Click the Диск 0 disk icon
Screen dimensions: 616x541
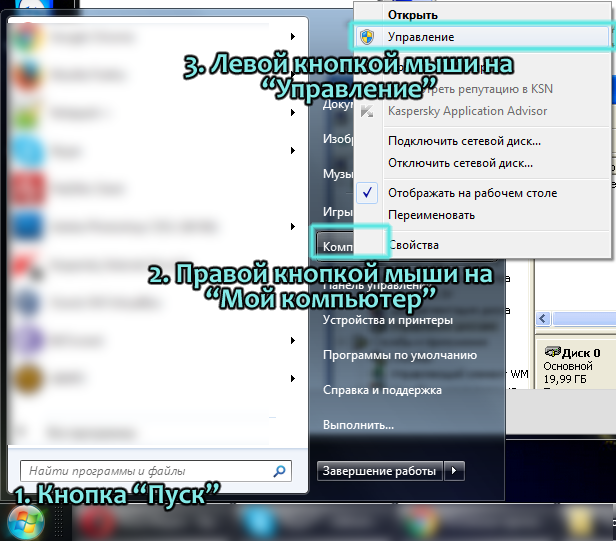click(x=550, y=353)
